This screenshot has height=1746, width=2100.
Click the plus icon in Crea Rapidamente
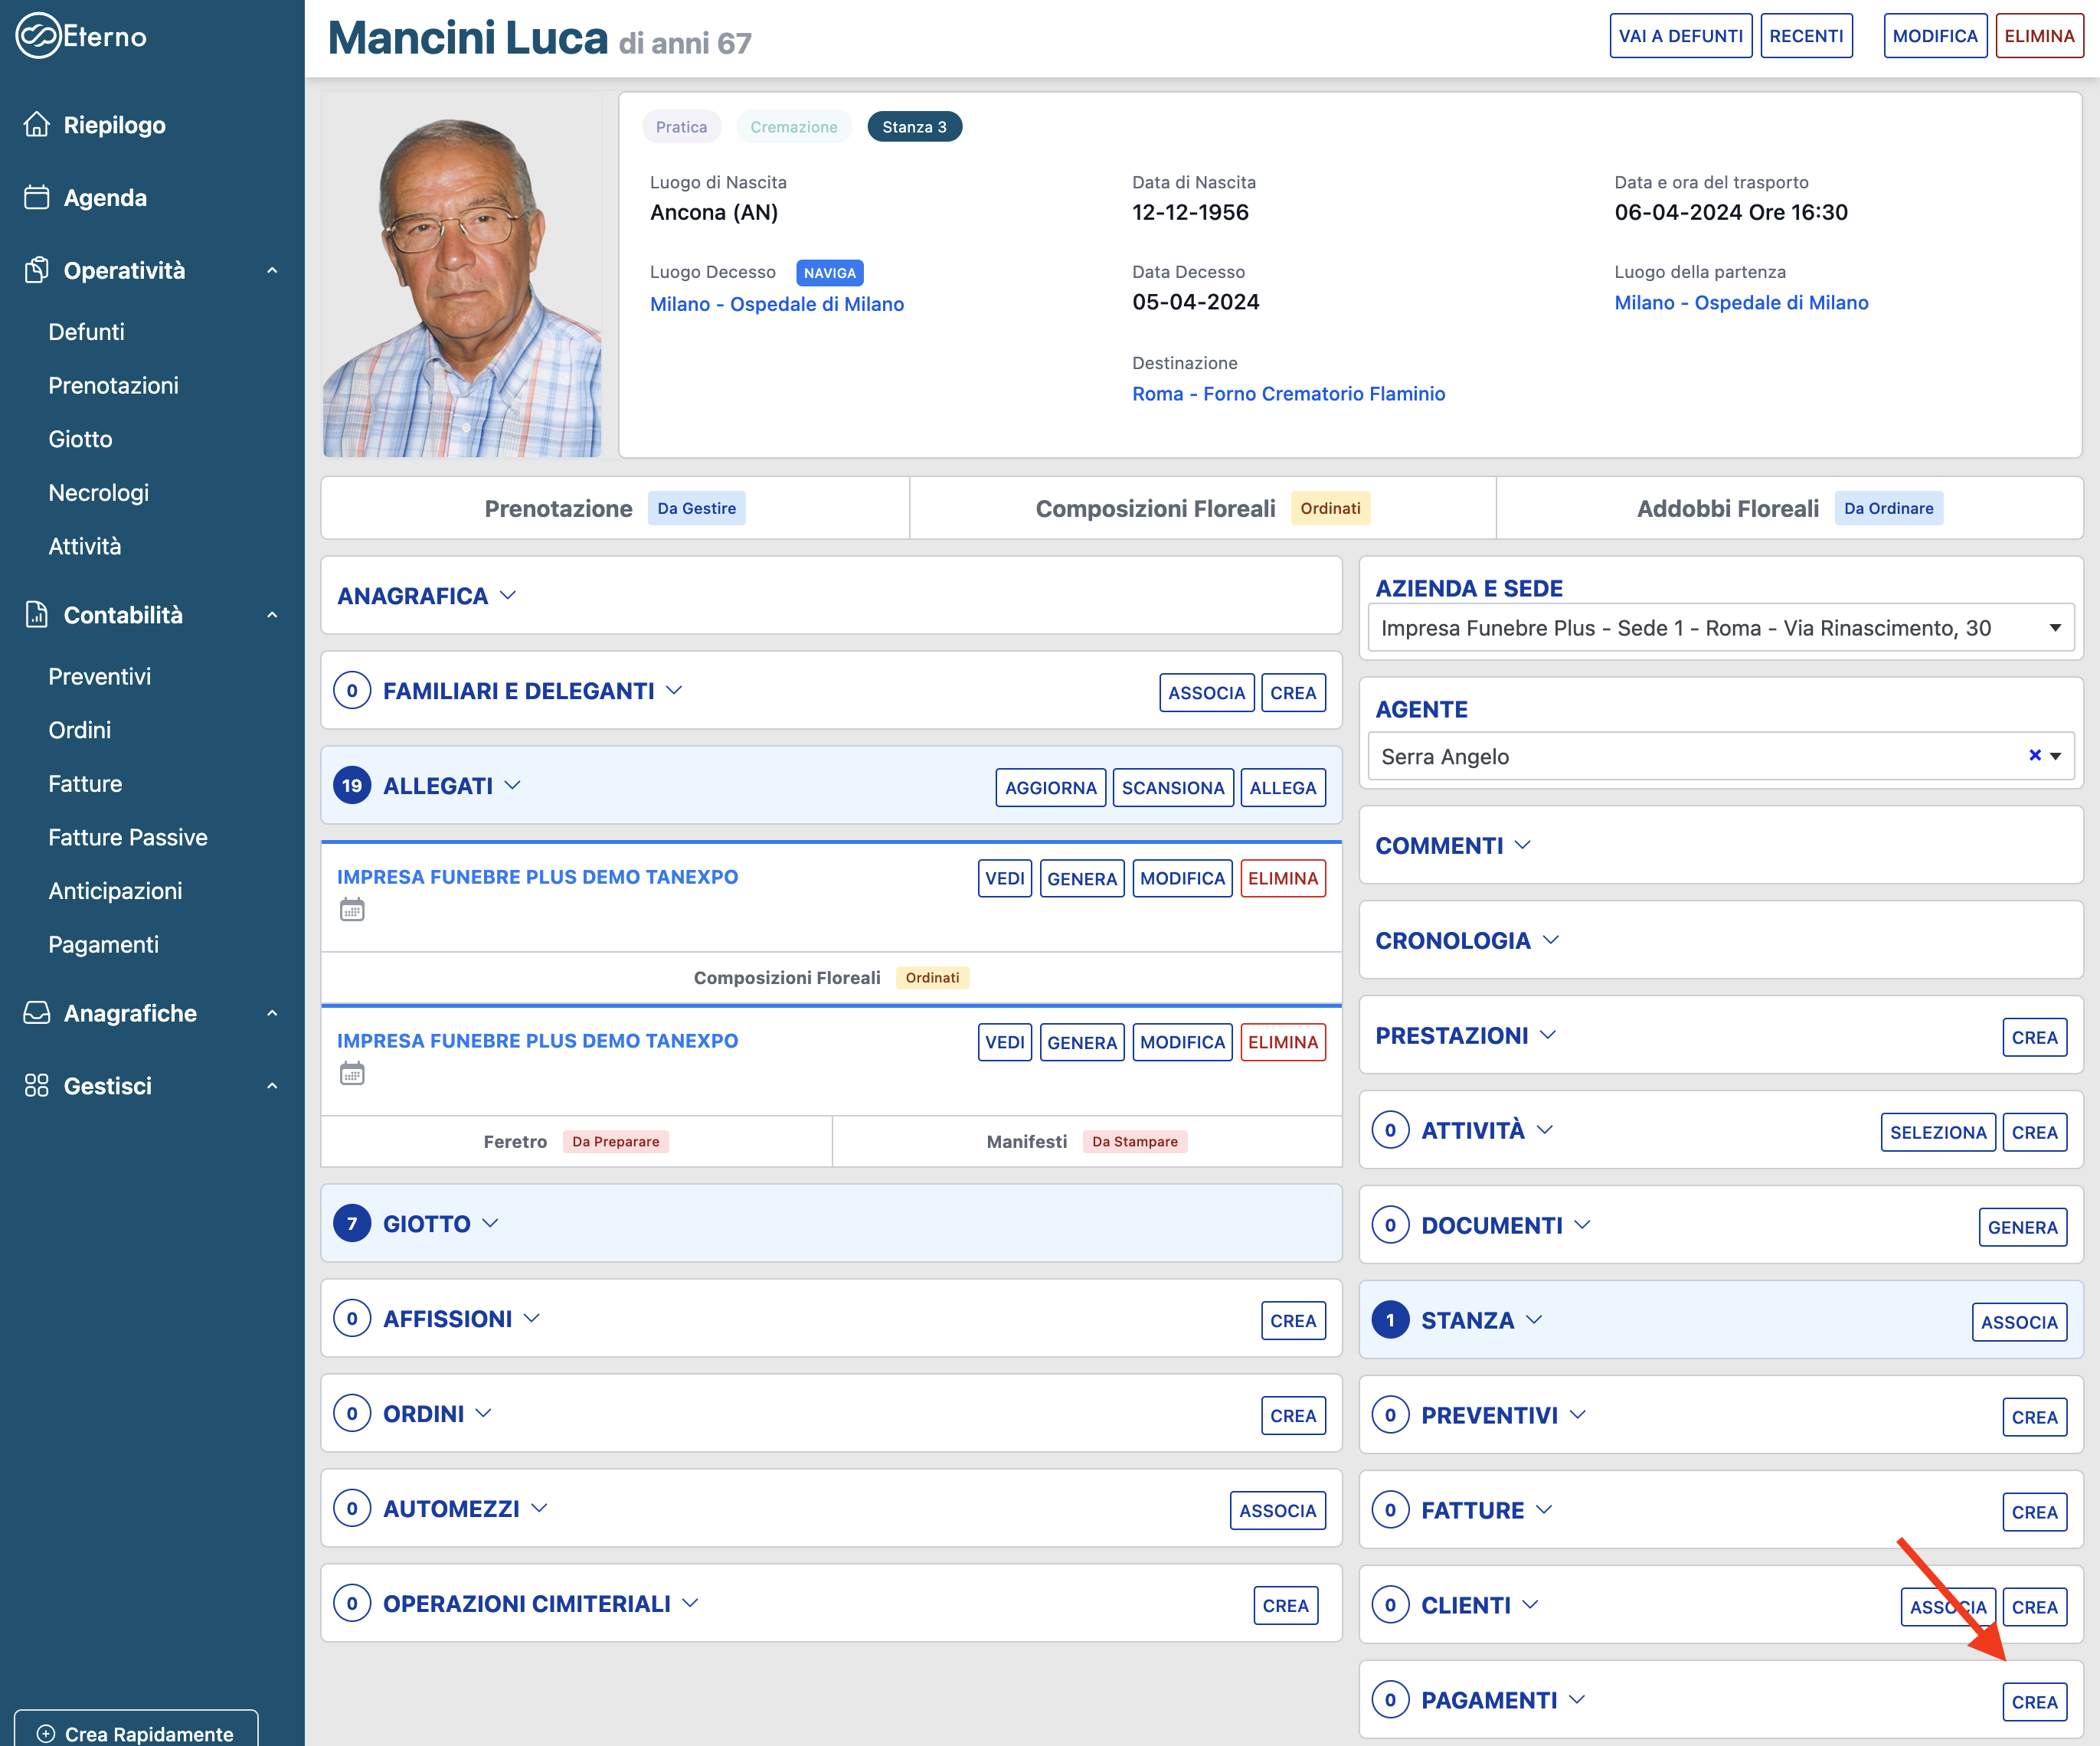pyautogui.click(x=46, y=1733)
